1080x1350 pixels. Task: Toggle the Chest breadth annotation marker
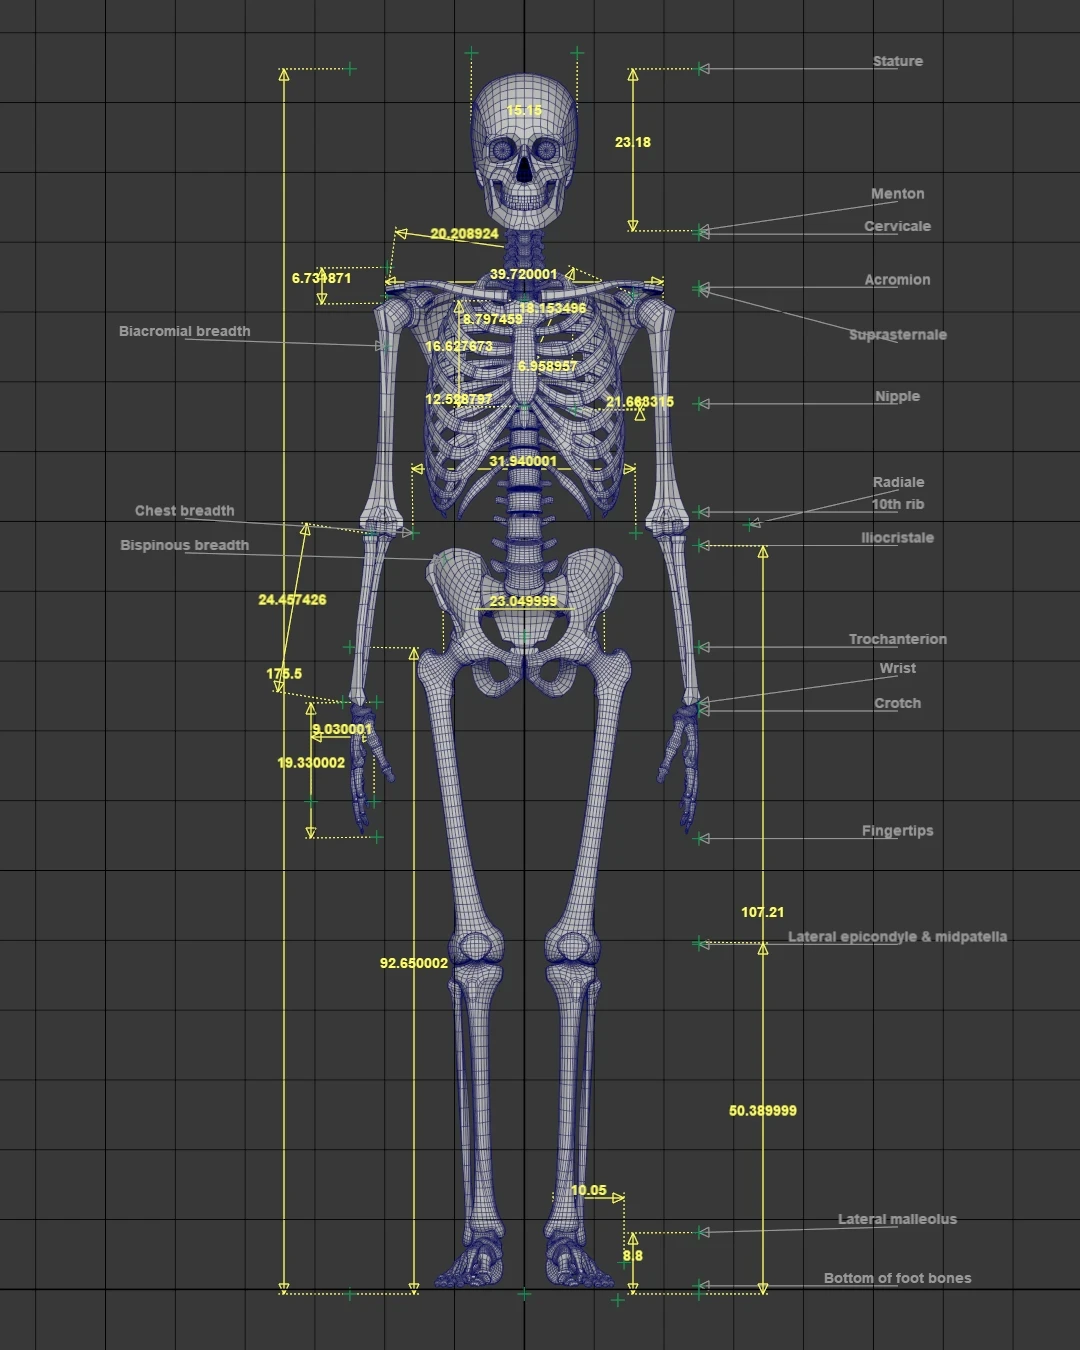click(414, 532)
